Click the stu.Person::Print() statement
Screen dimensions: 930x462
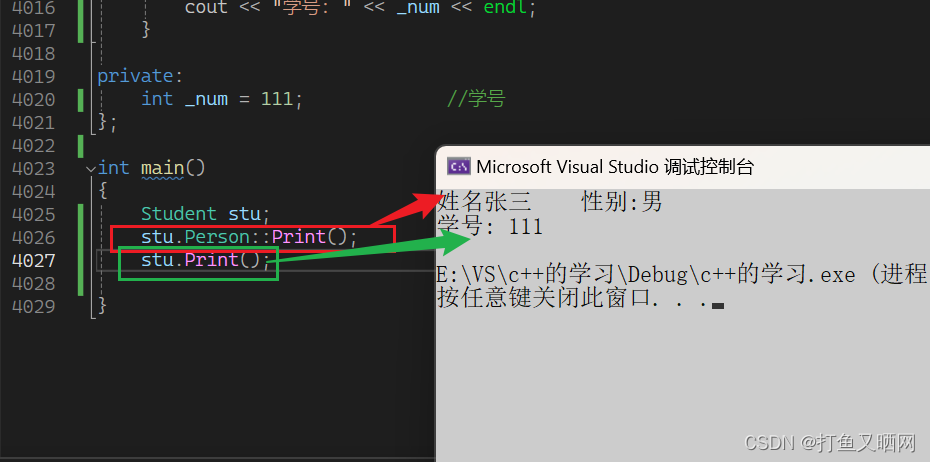(x=249, y=238)
